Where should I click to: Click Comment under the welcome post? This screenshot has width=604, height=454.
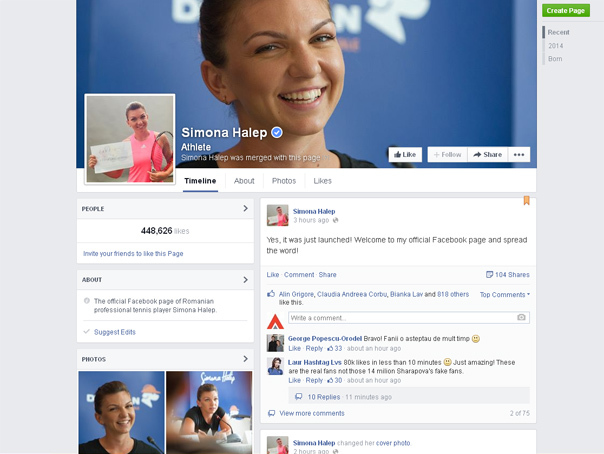299,275
